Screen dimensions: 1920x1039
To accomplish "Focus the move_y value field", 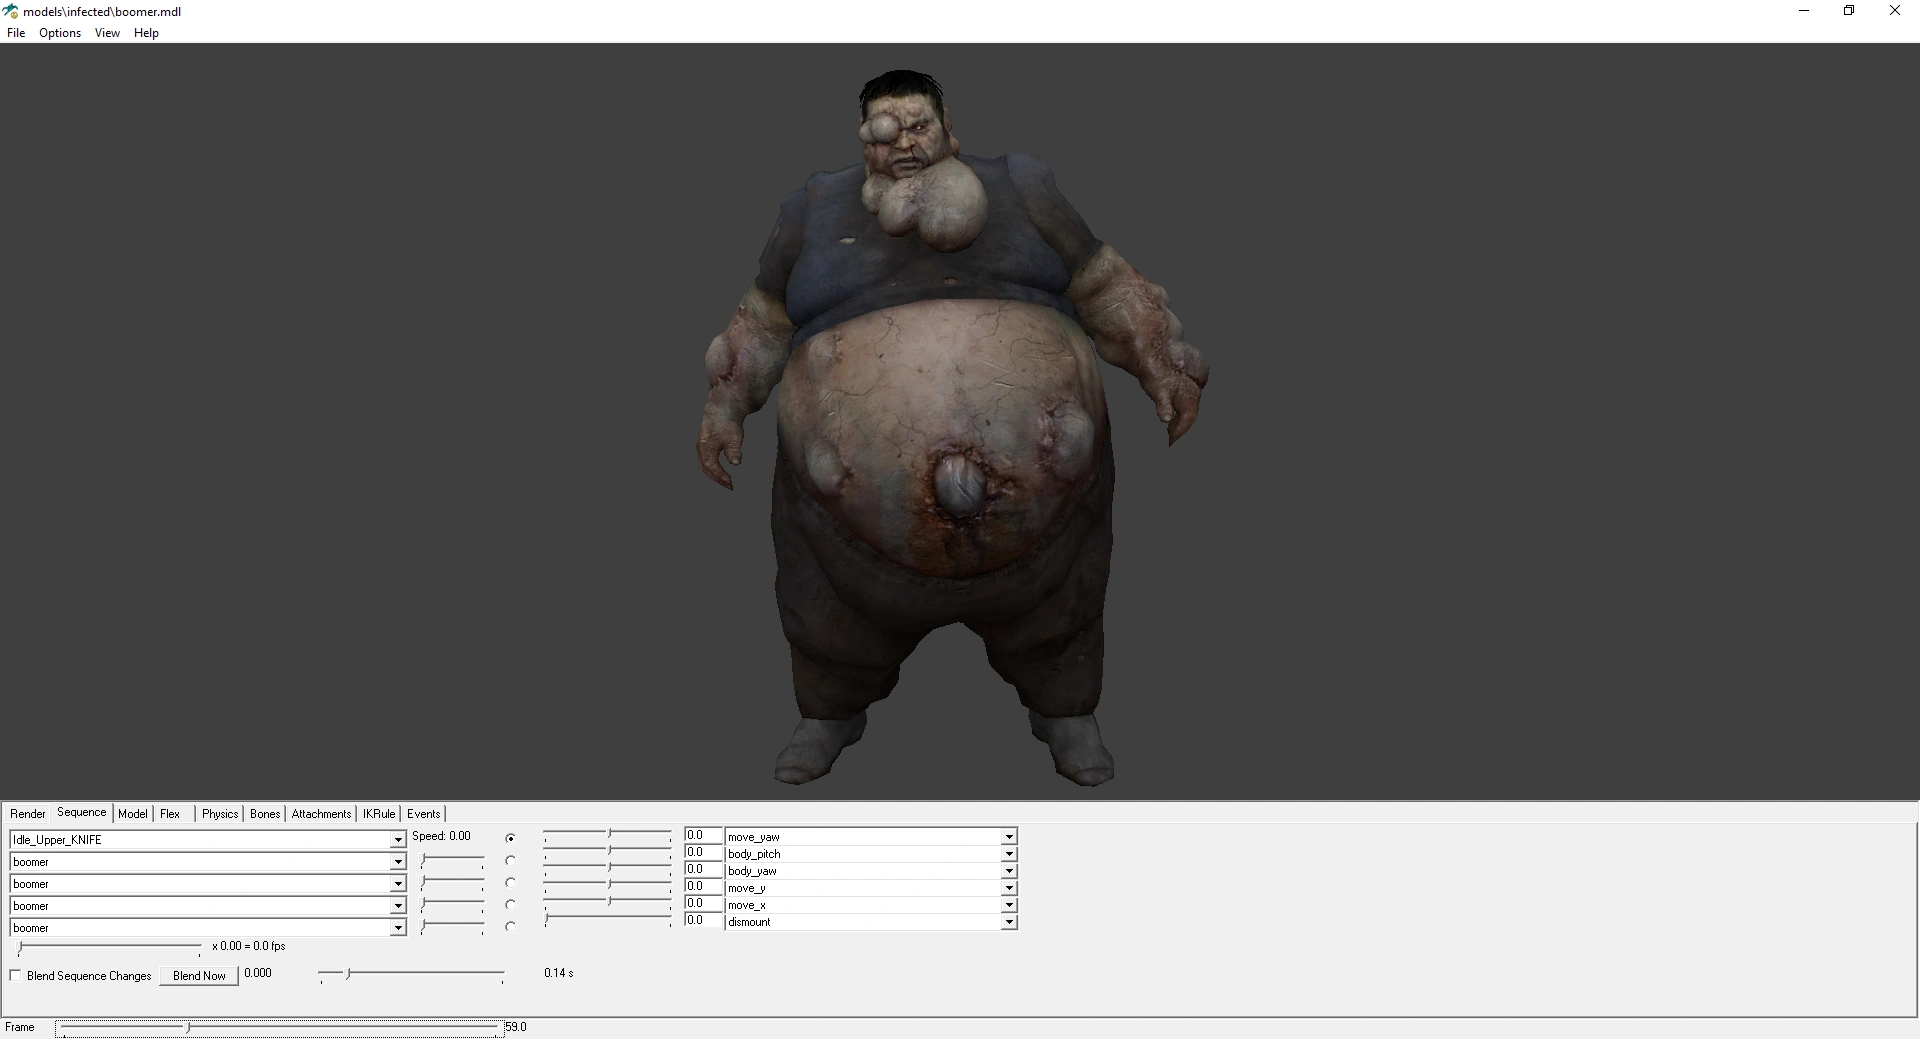I will (x=703, y=887).
